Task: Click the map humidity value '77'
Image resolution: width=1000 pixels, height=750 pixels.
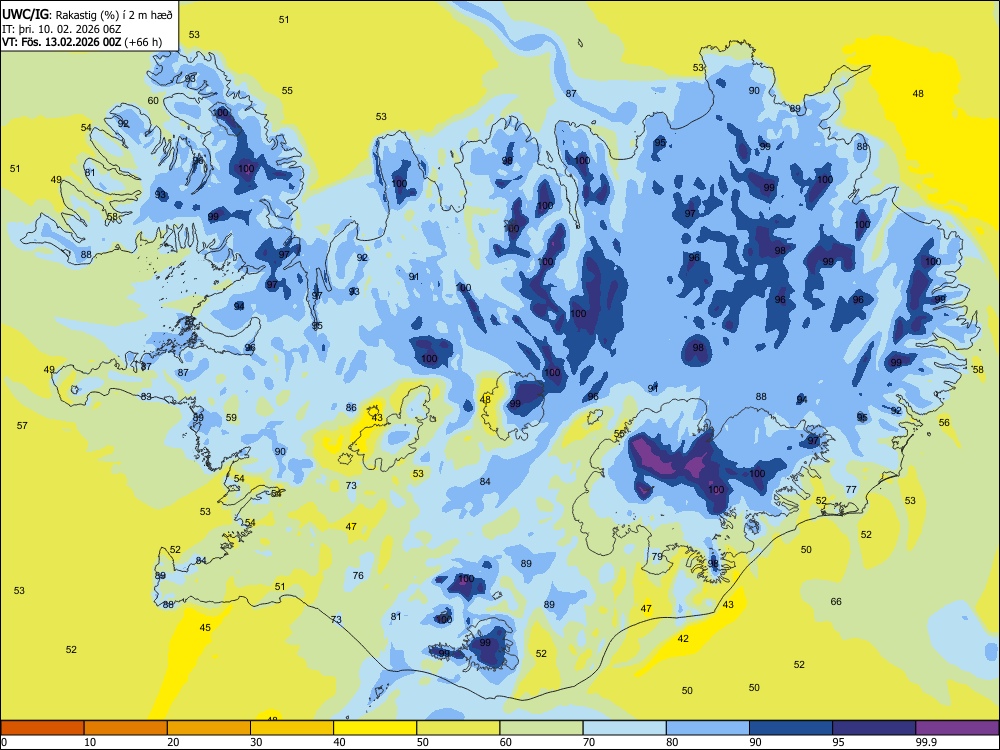Action: click(851, 489)
